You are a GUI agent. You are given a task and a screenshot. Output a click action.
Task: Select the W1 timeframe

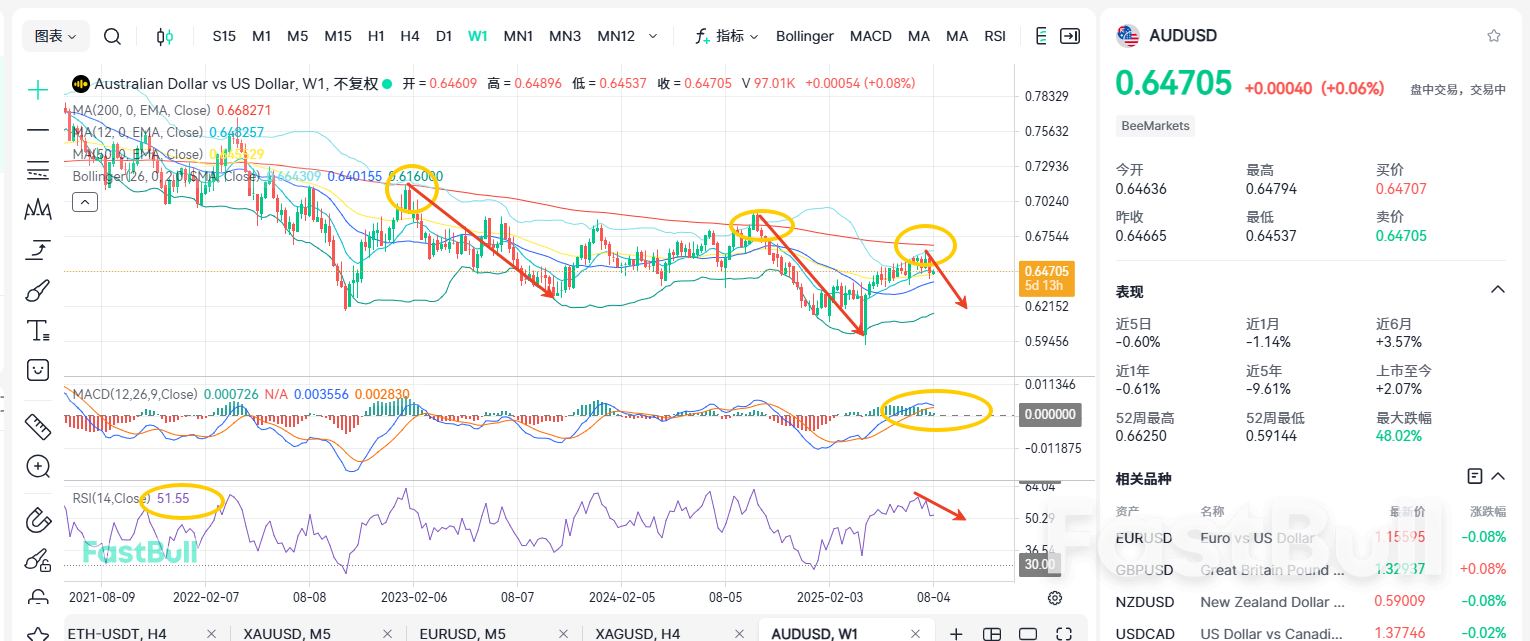coord(477,36)
